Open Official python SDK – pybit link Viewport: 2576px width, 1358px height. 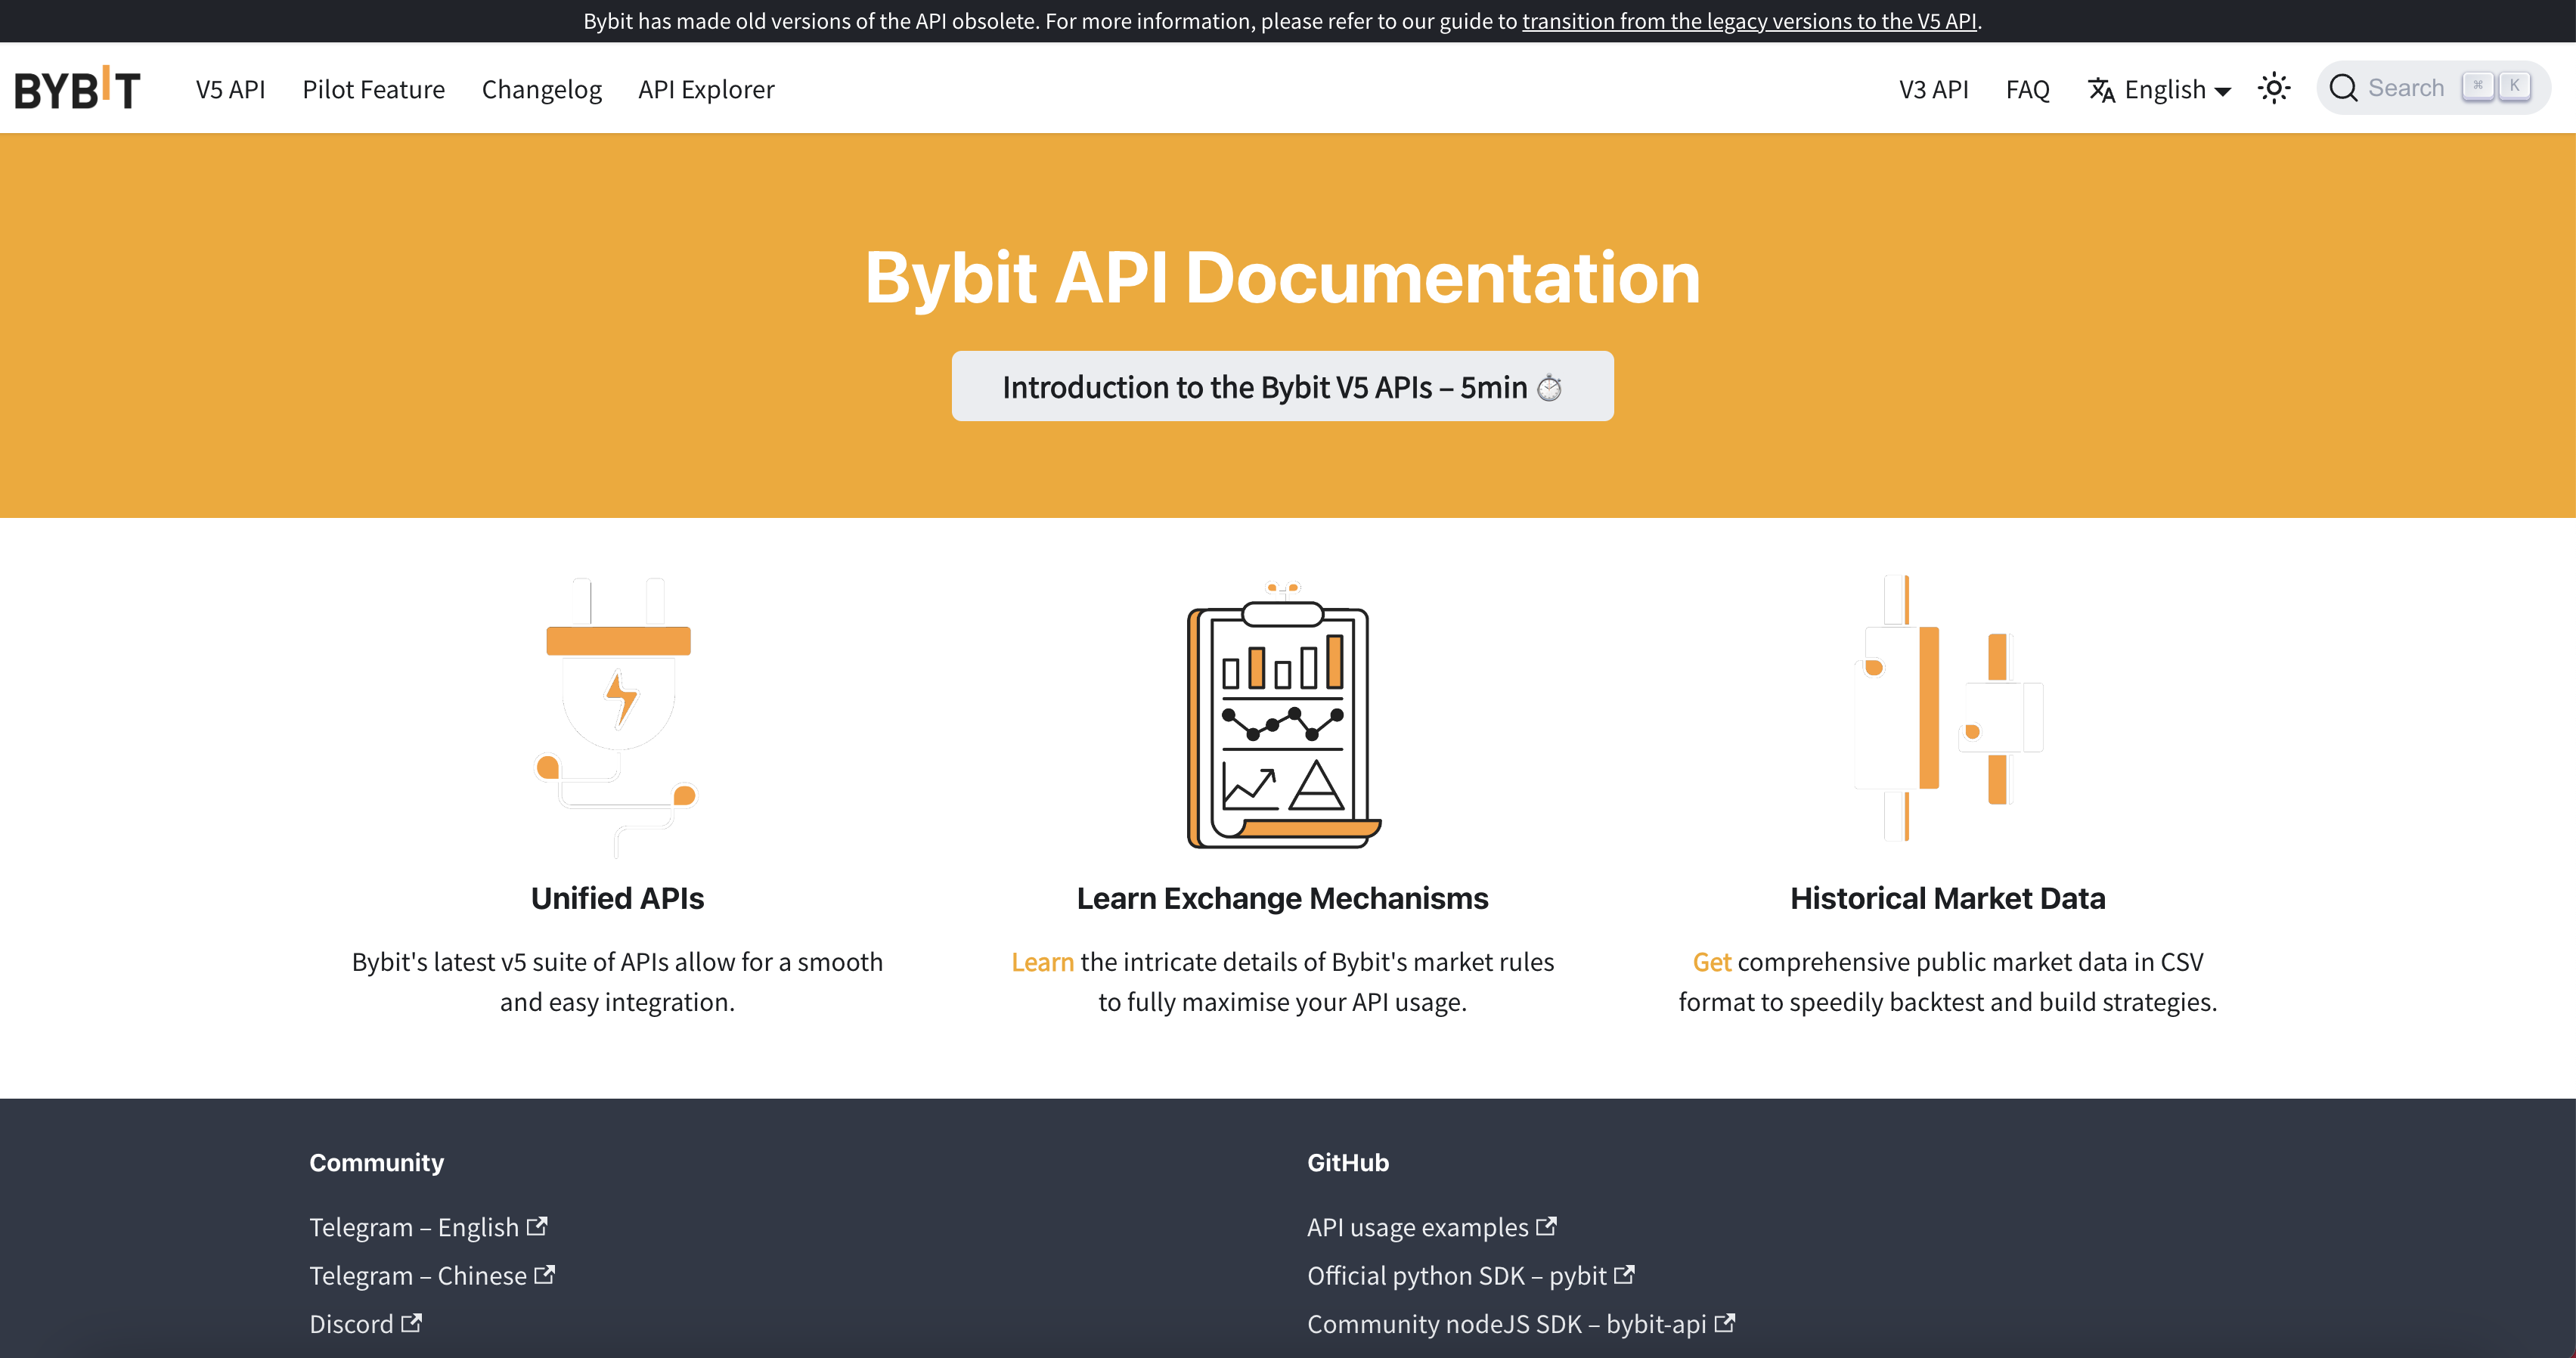click(1471, 1275)
